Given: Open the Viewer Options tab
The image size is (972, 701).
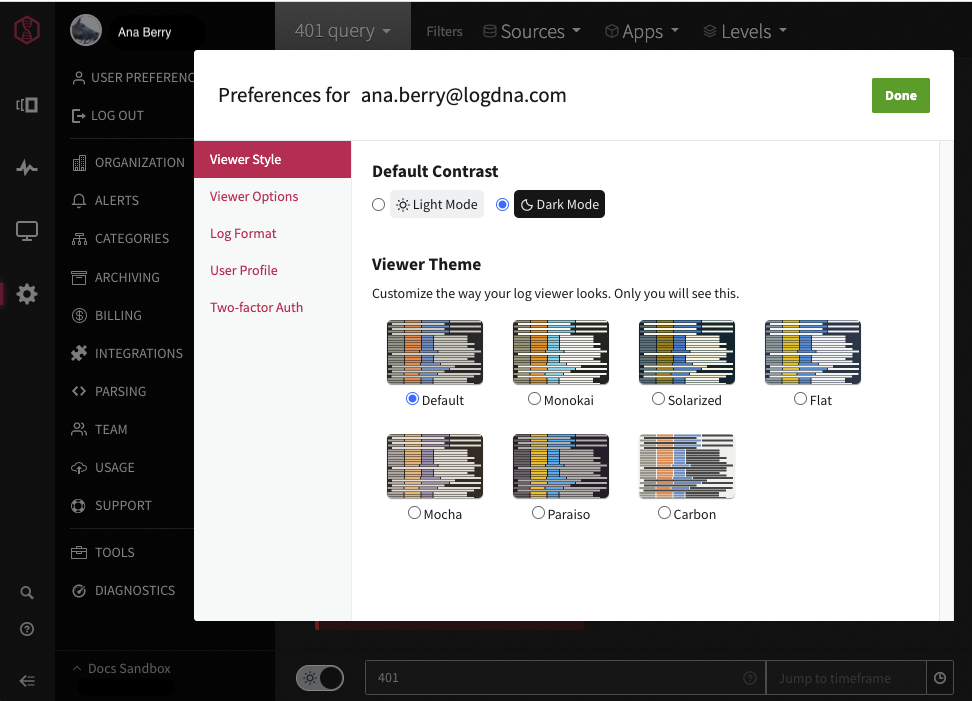Looking at the screenshot, I should pos(273,196).
